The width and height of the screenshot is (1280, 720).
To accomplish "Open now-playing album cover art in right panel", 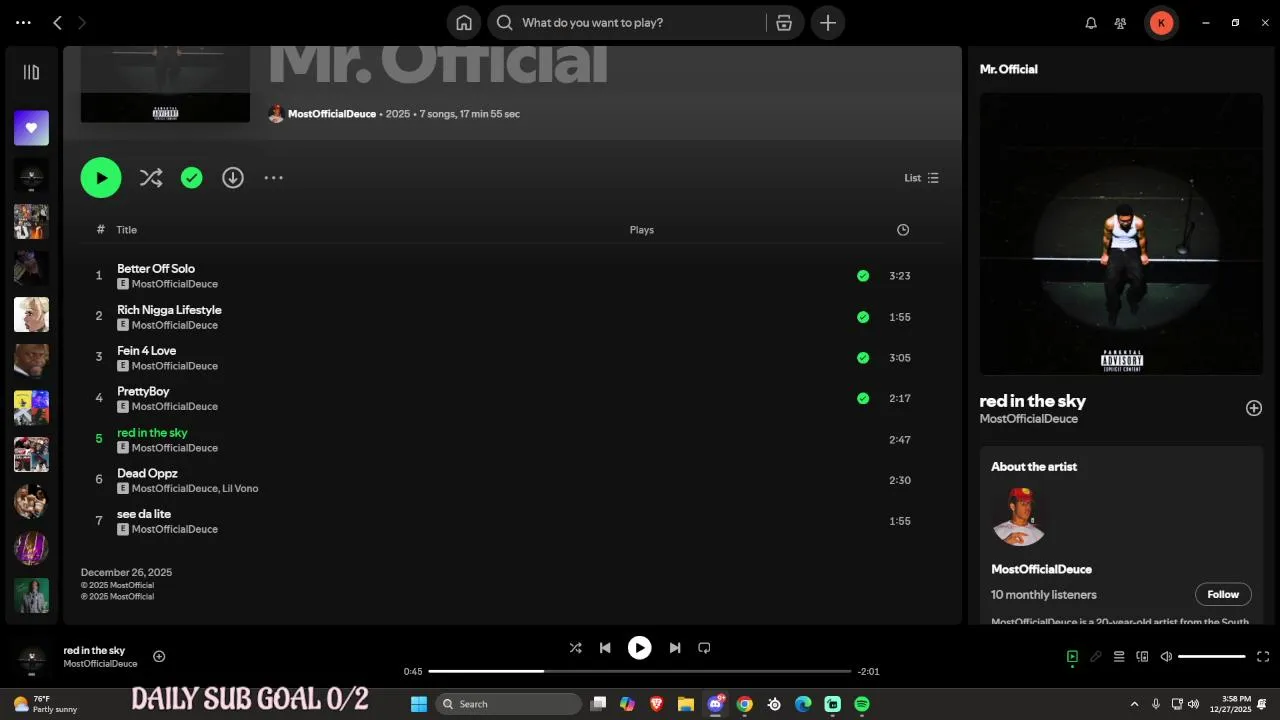I will (x=1121, y=234).
